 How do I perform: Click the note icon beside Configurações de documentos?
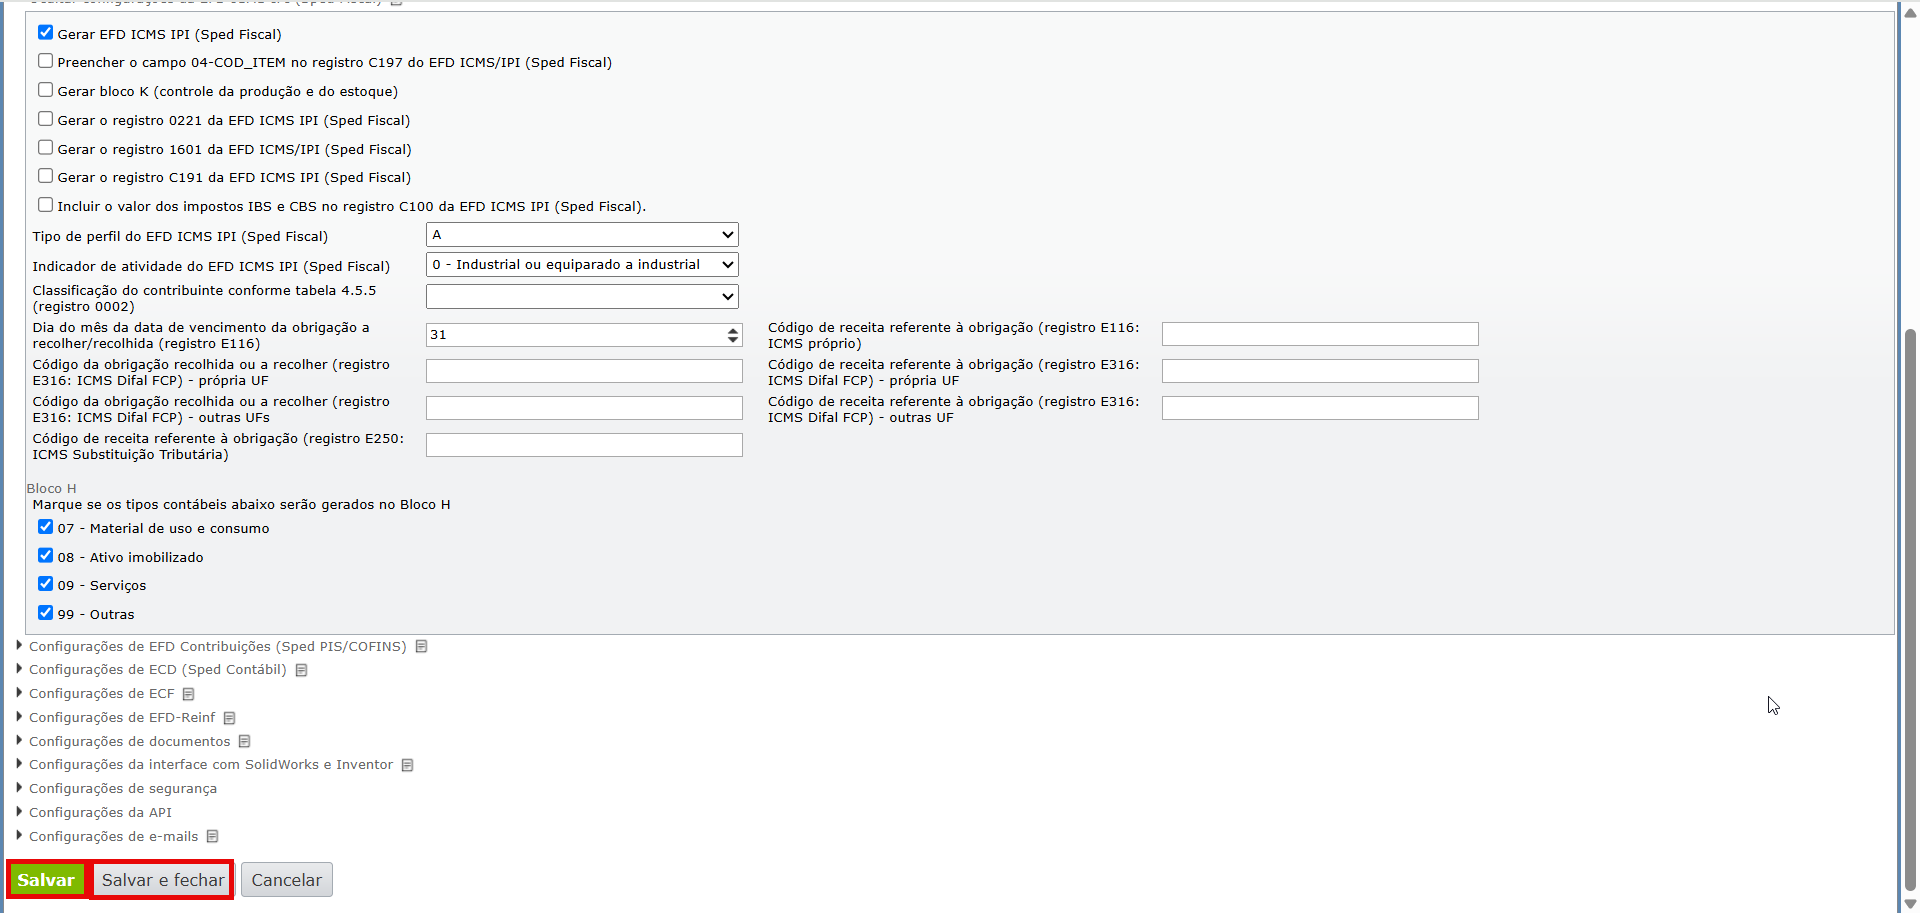click(x=245, y=742)
